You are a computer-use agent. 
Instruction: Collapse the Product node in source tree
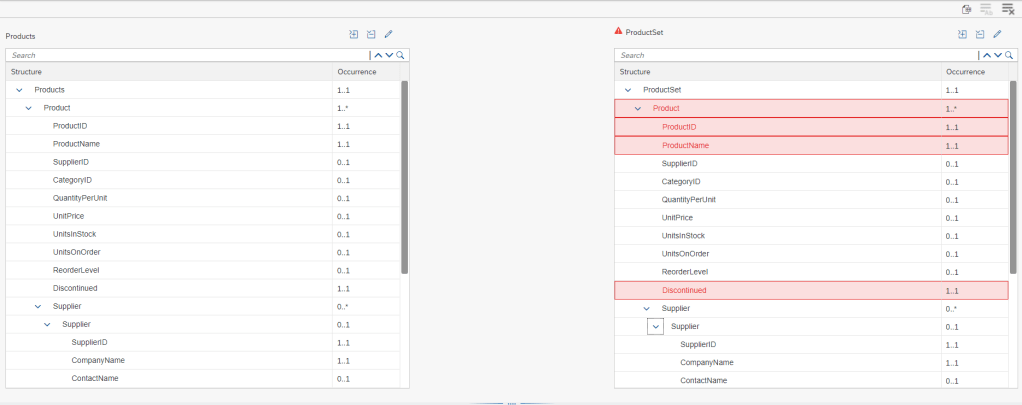[x=29, y=108]
